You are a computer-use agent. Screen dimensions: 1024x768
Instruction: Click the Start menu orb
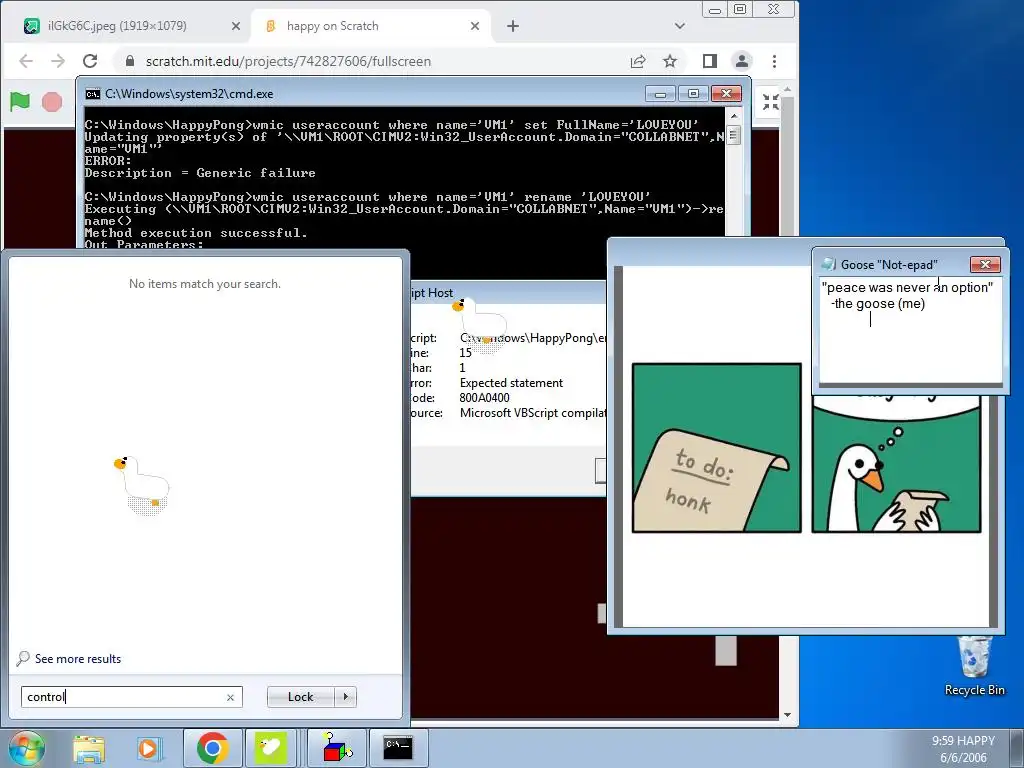[26, 748]
